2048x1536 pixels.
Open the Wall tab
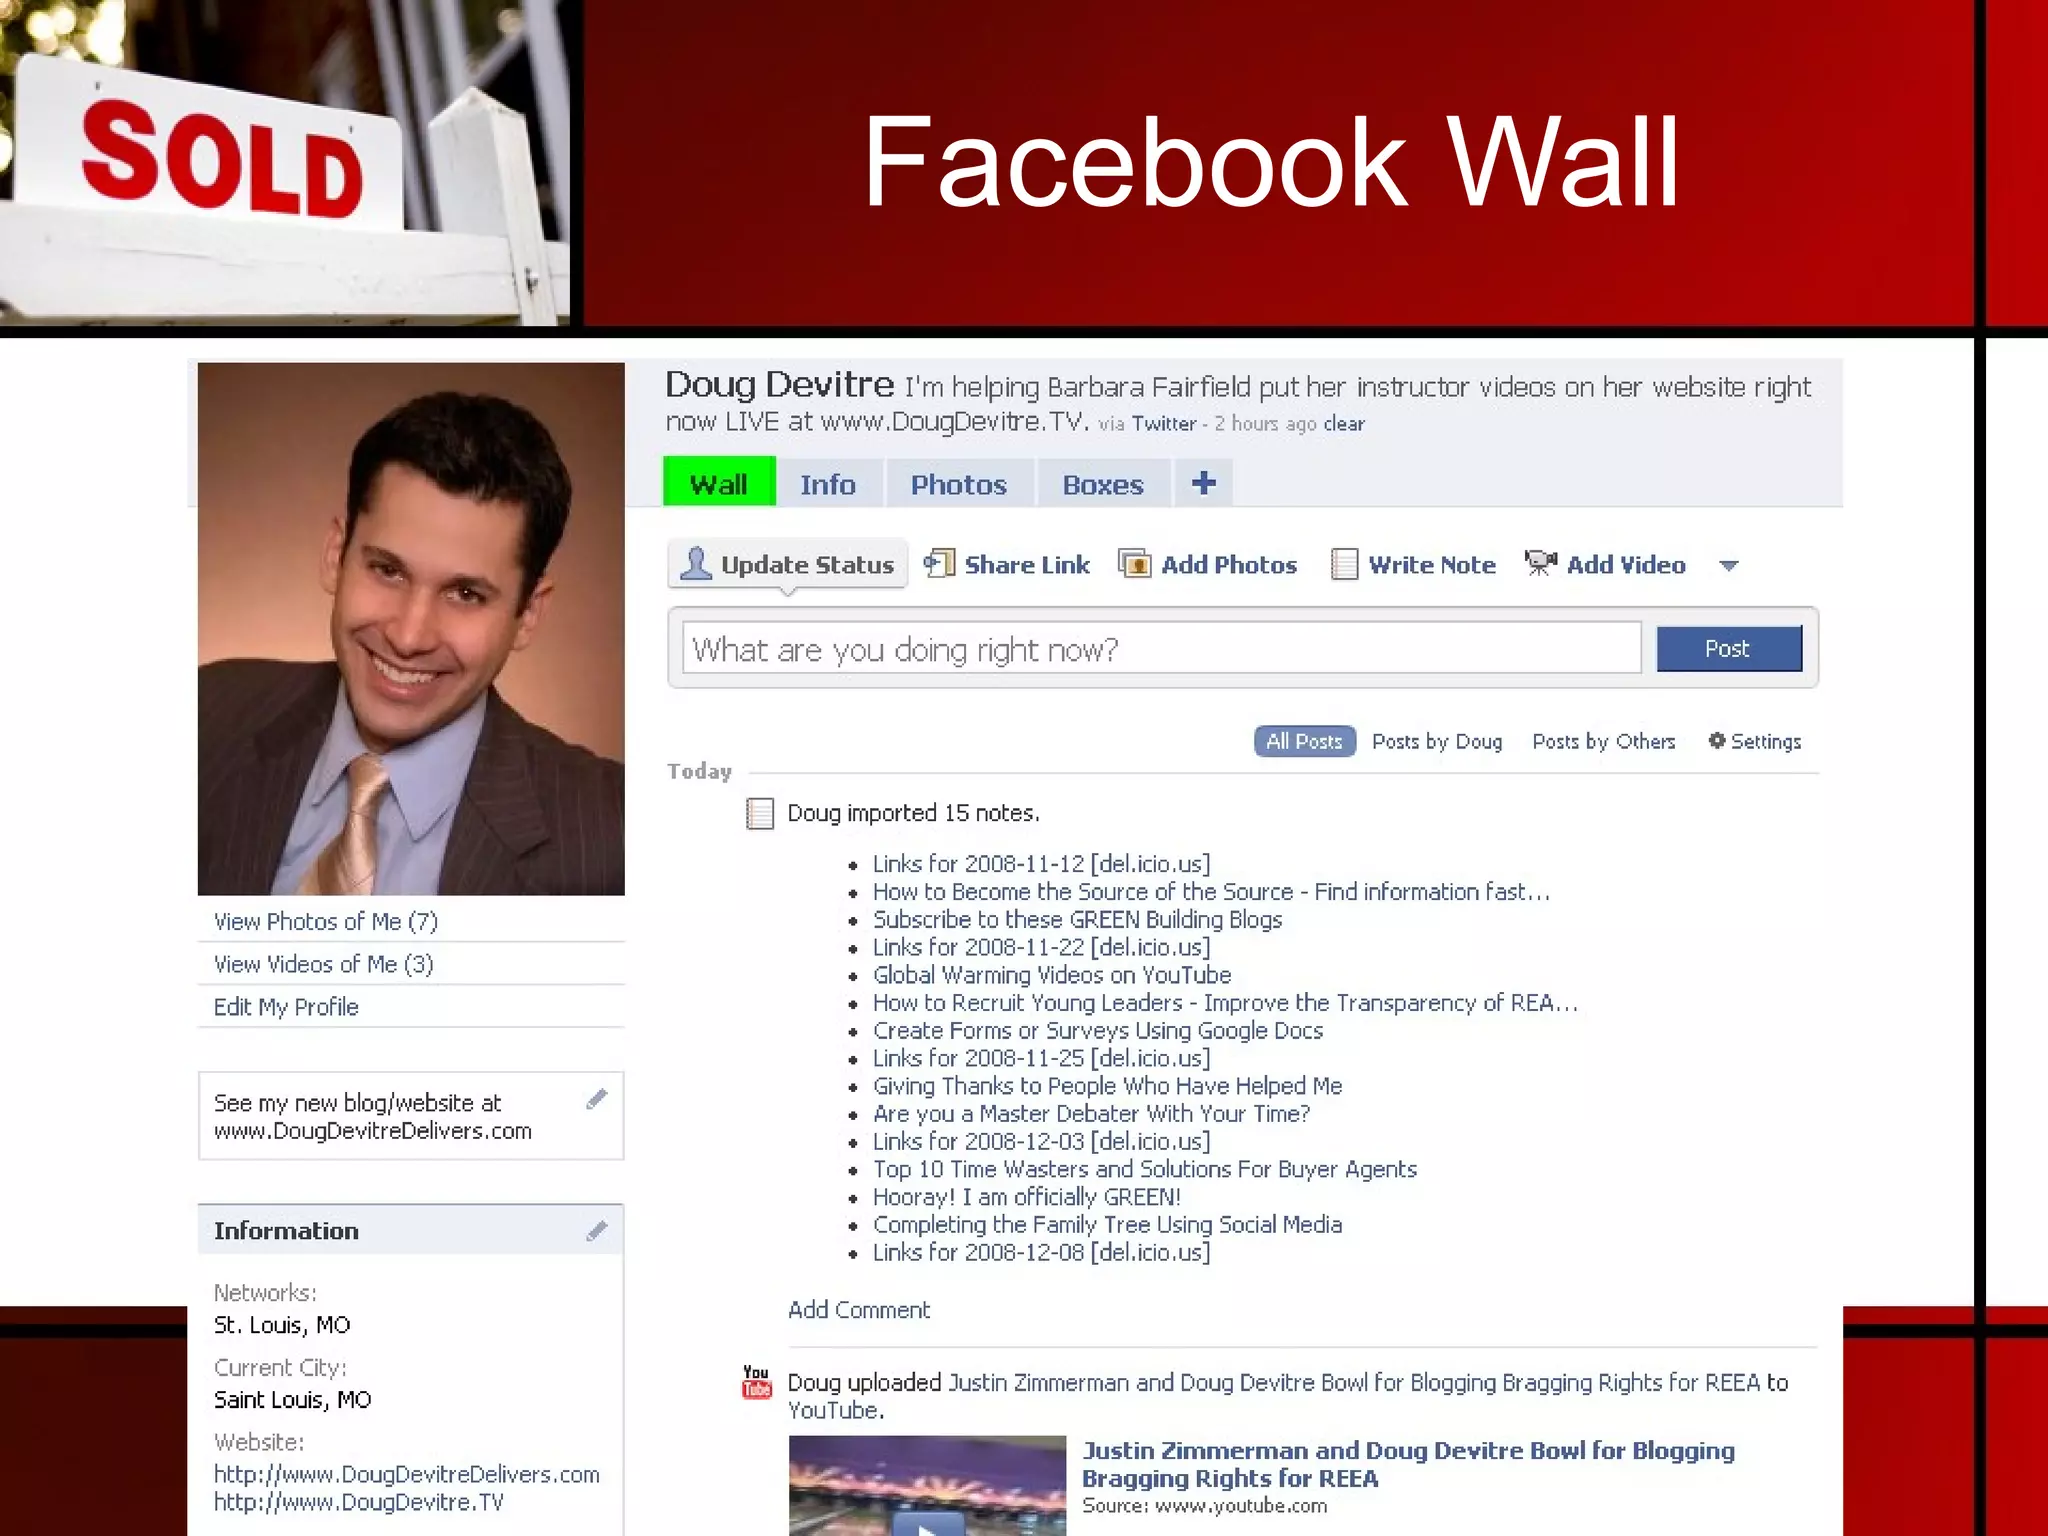click(719, 482)
